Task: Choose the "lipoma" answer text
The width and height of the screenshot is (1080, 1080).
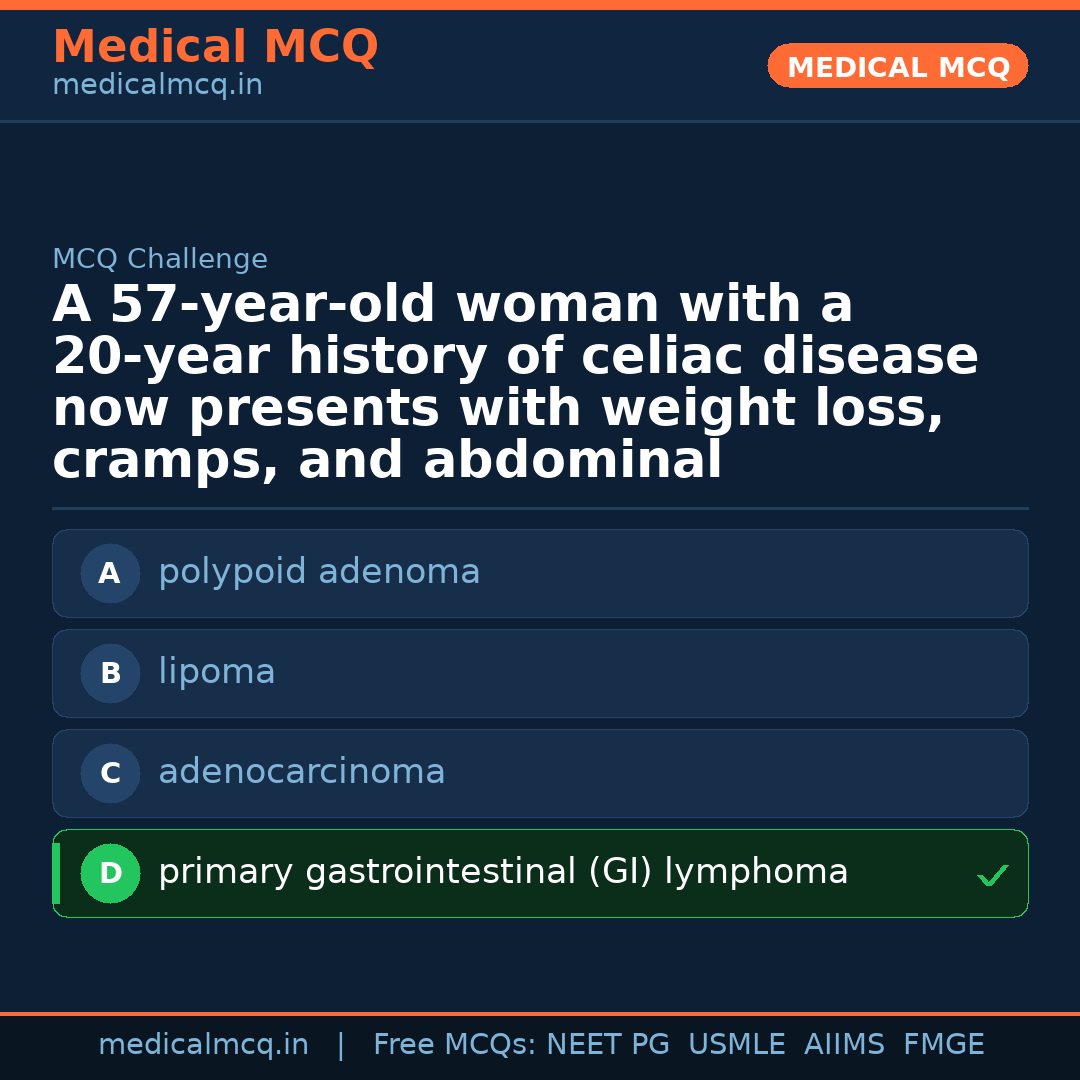Action: point(217,672)
